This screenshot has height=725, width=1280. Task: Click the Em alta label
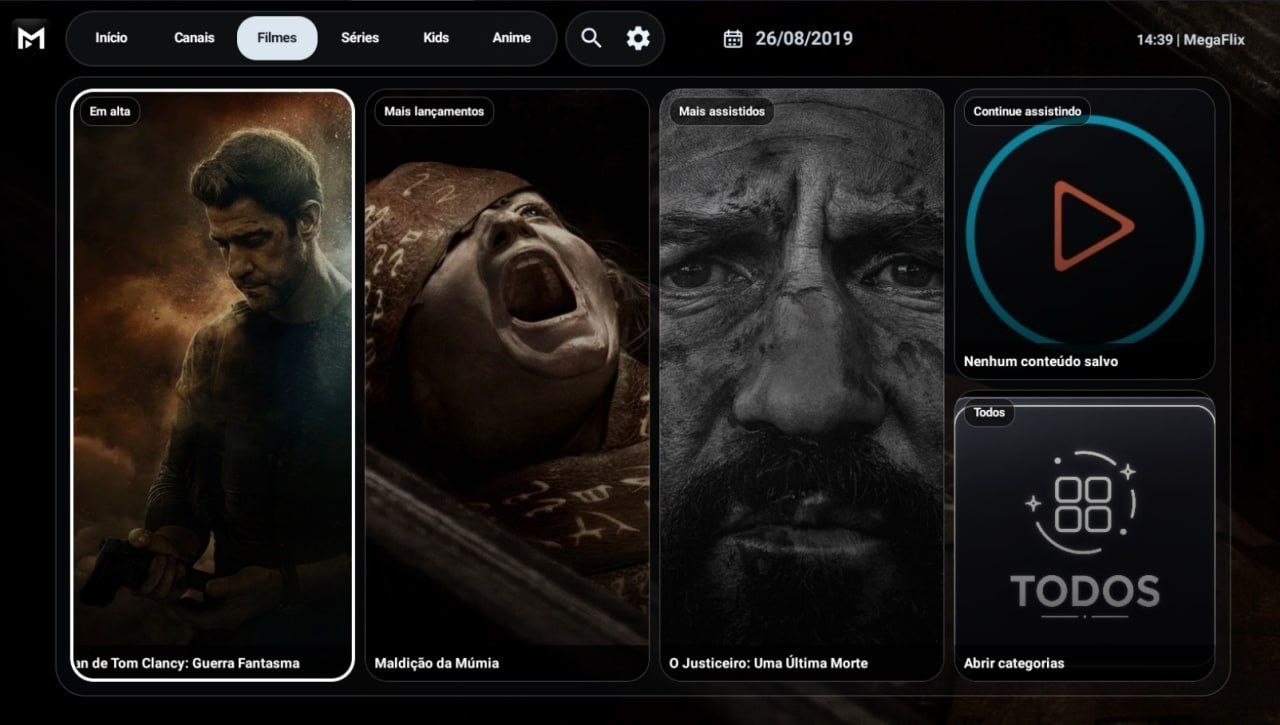click(x=112, y=111)
